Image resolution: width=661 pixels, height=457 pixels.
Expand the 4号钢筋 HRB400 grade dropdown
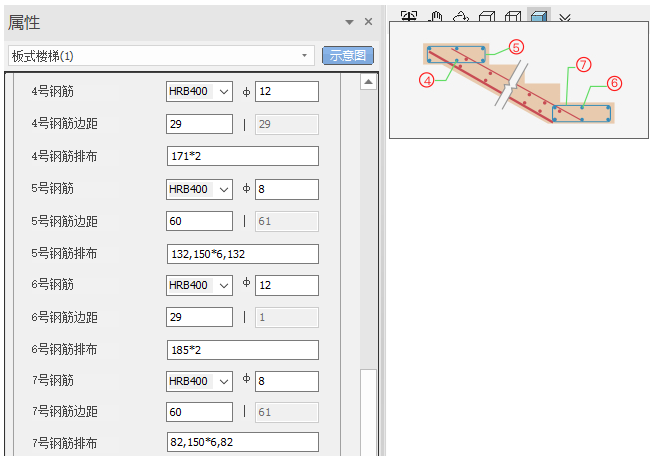pos(223,92)
